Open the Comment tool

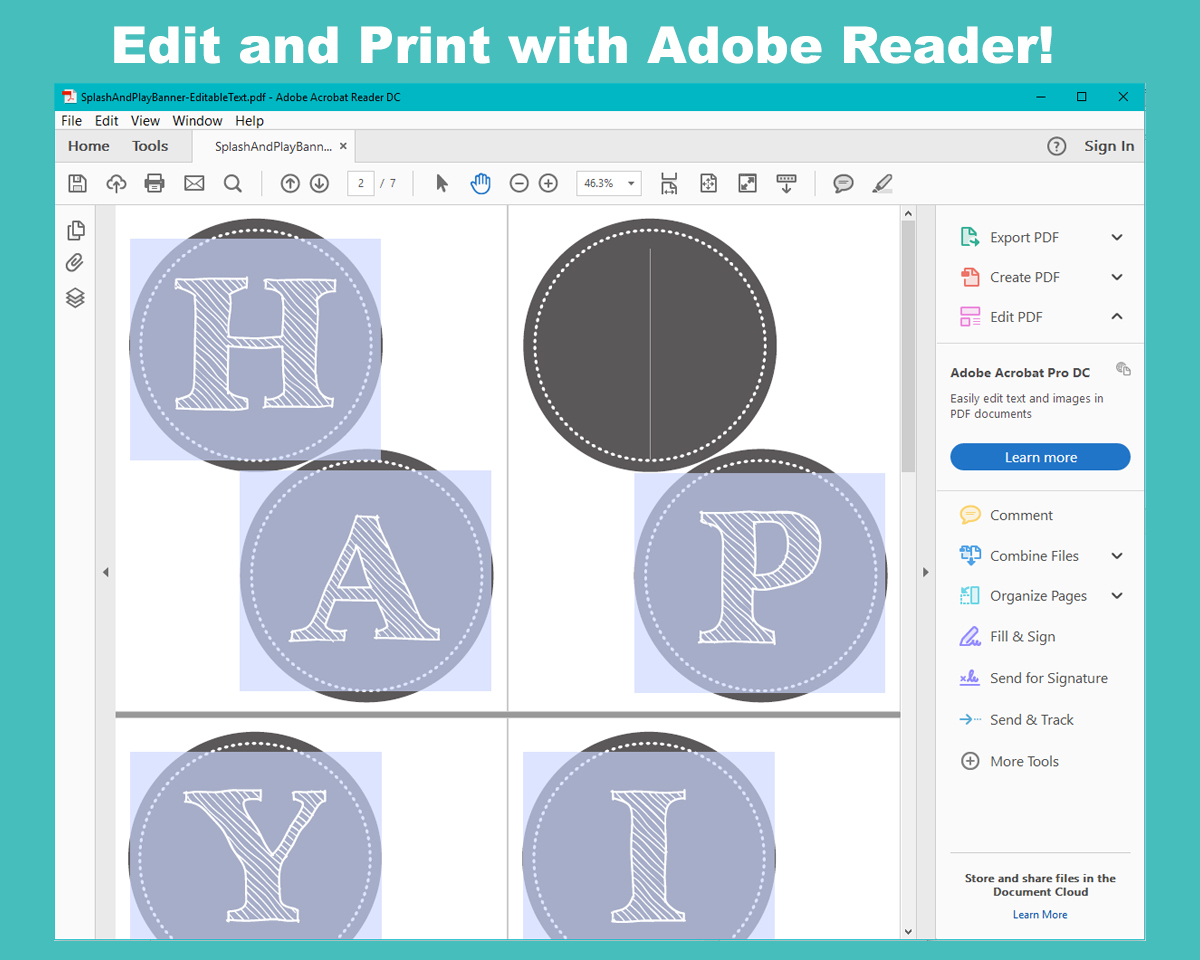click(x=1021, y=515)
